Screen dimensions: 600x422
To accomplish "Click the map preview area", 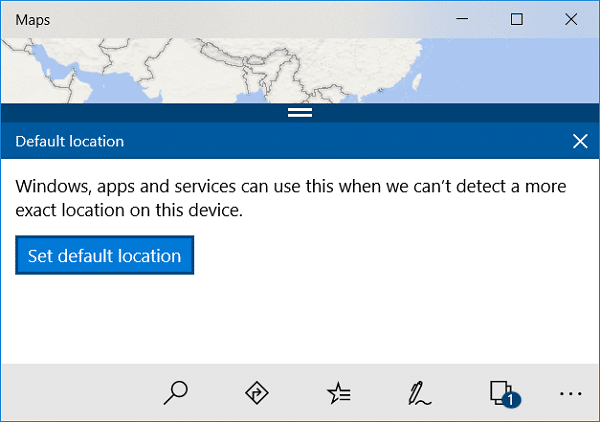I will pos(300,70).
